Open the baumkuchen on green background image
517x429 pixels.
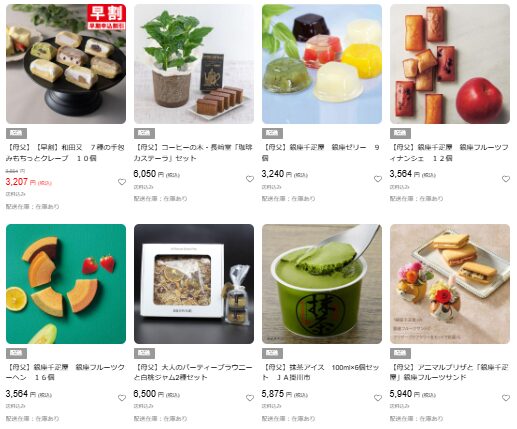(66, 284)
